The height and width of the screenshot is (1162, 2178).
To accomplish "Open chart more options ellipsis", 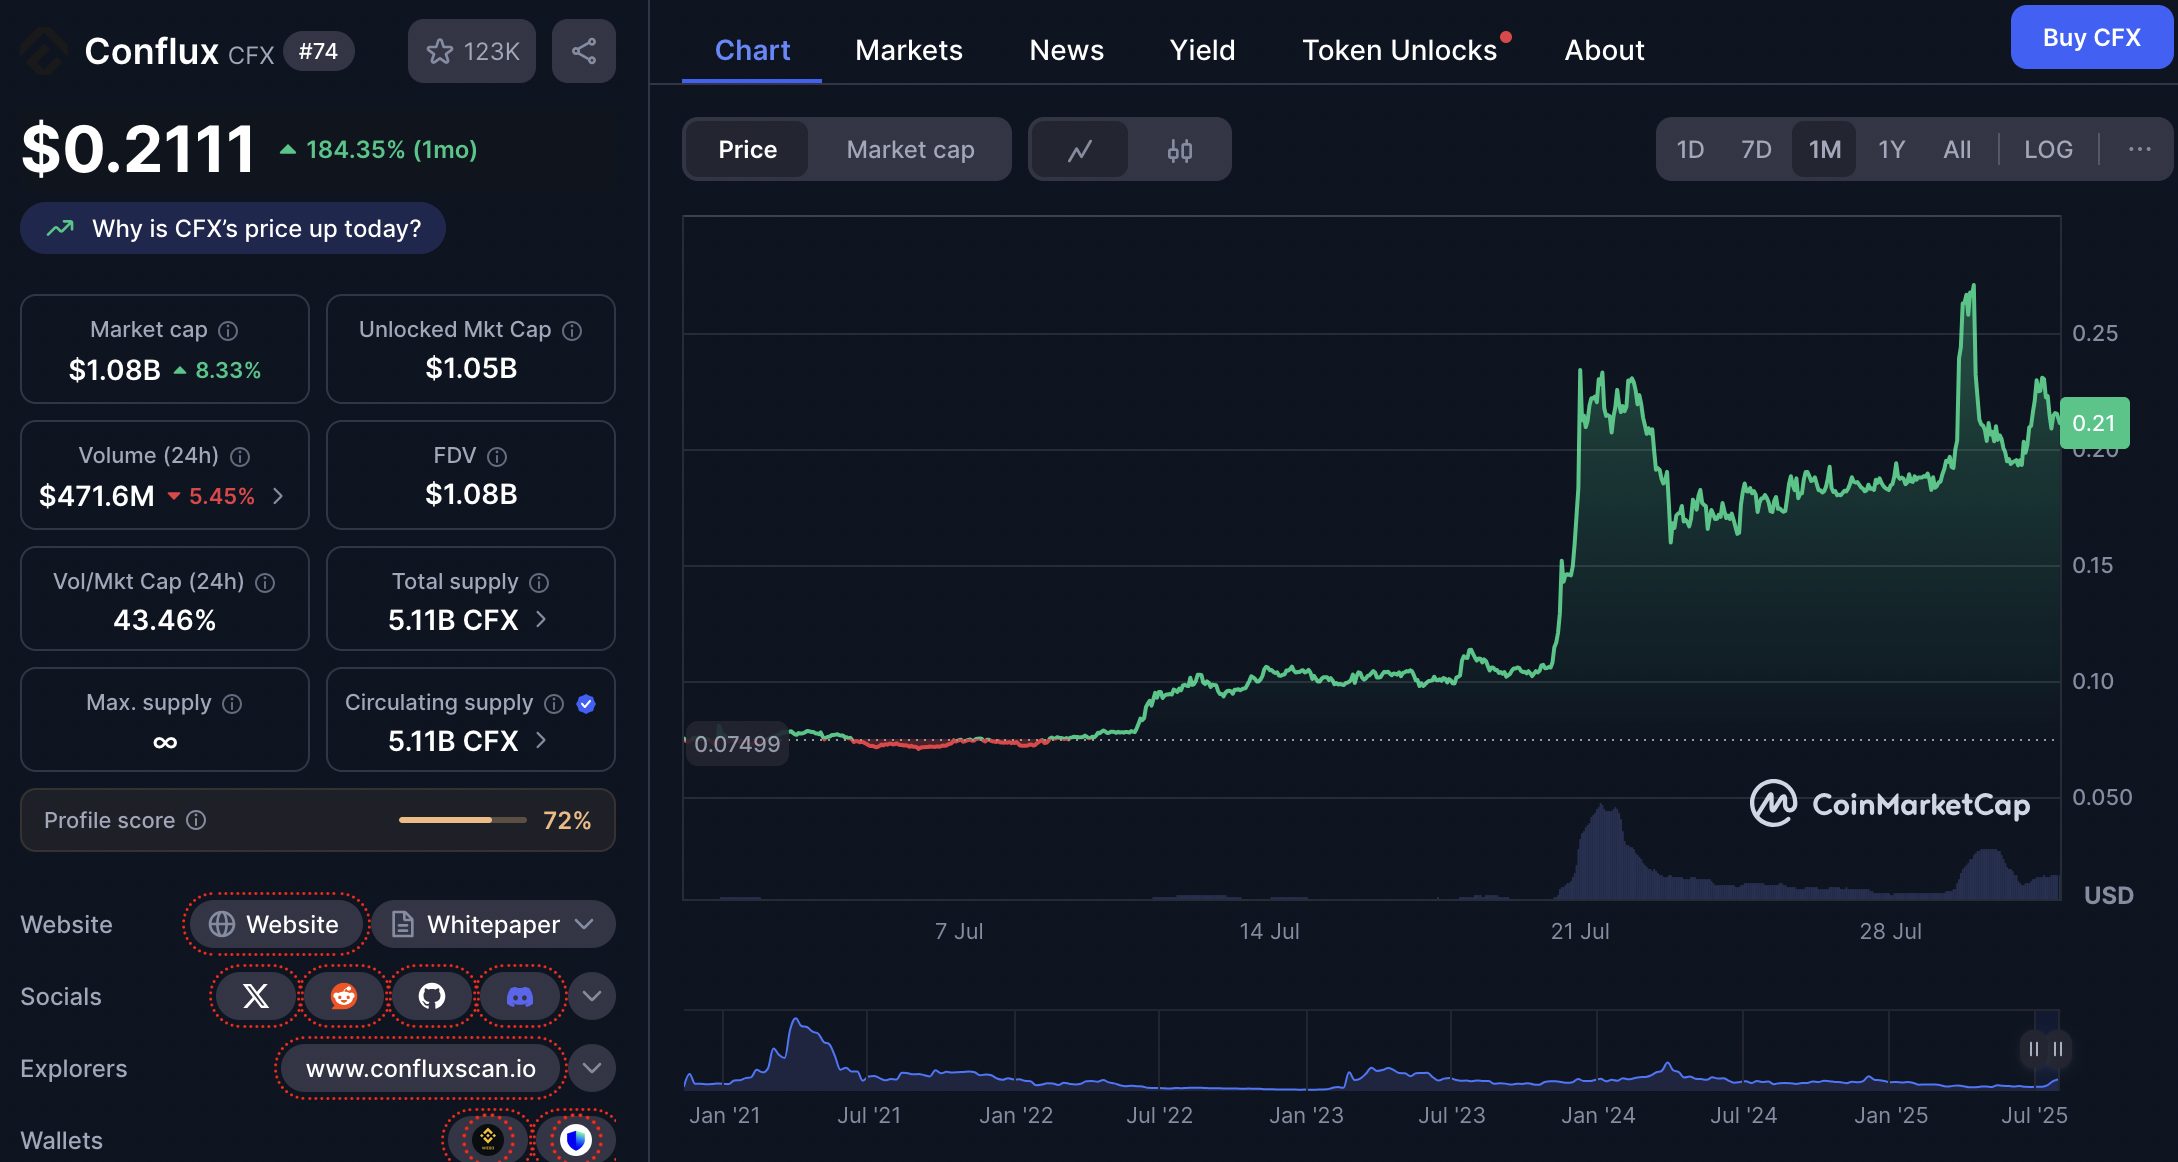I will point(2139,149).
